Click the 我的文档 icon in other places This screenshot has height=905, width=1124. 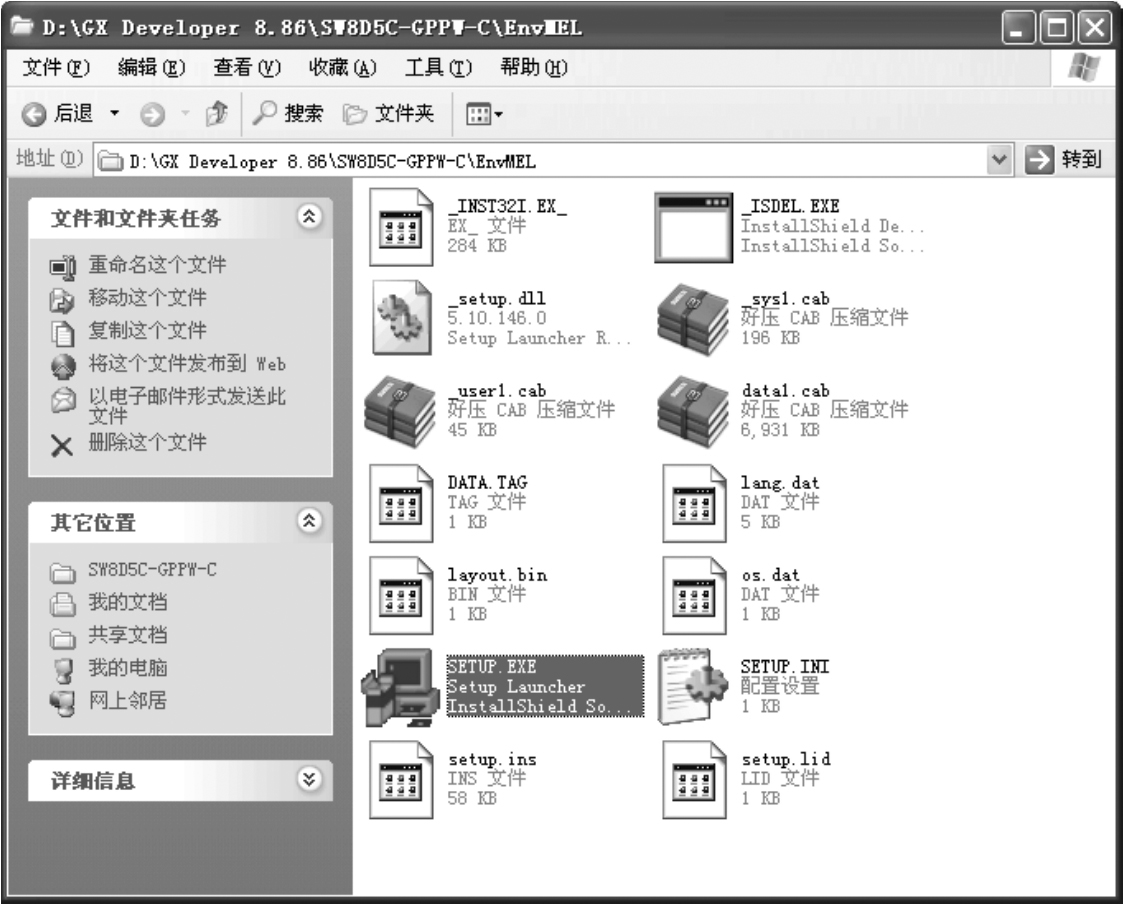click(63, 605)
